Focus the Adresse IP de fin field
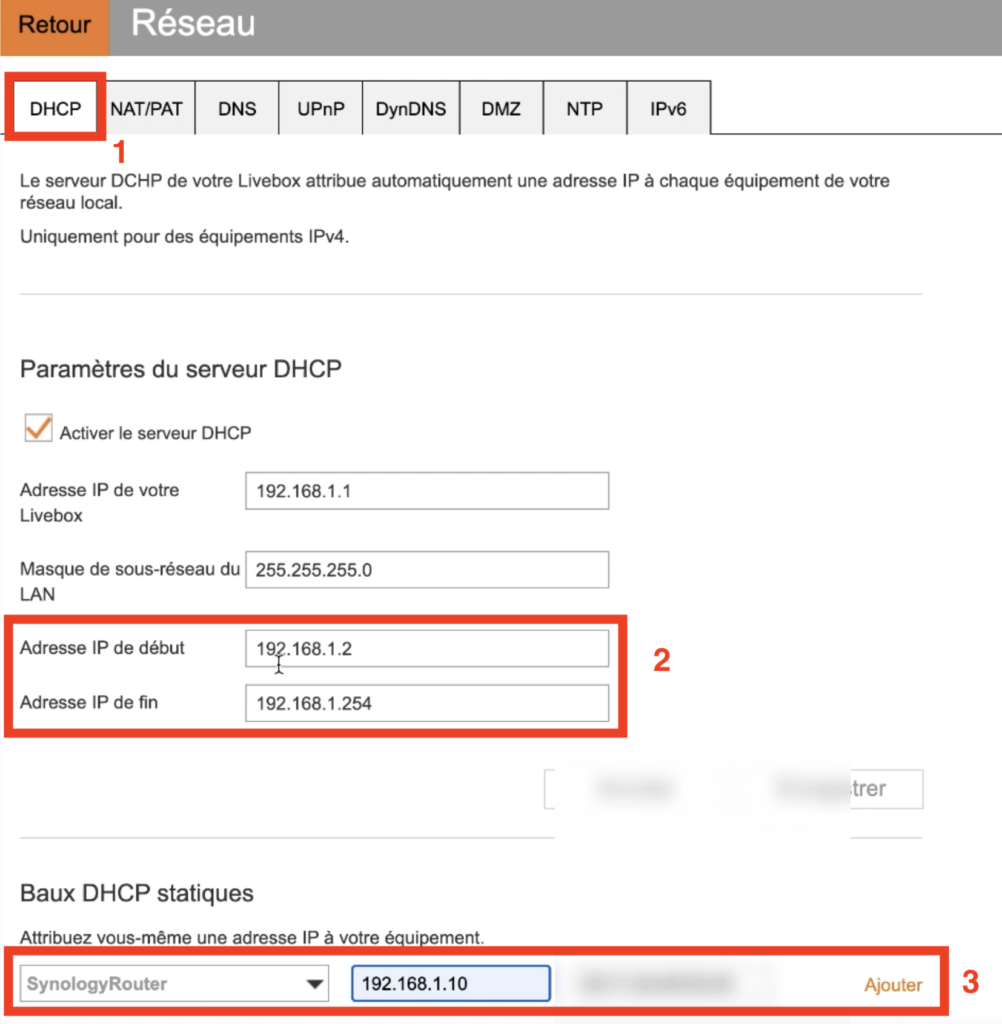 point(427,703)
